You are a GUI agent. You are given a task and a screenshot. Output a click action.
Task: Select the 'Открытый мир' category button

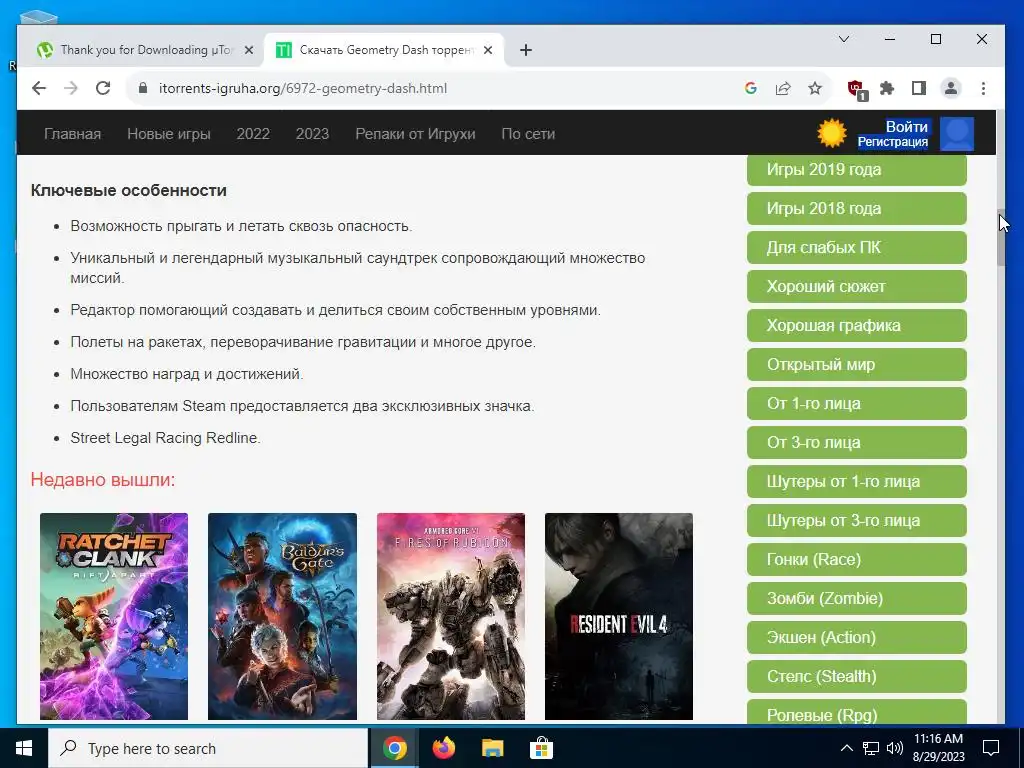(856, 364)
